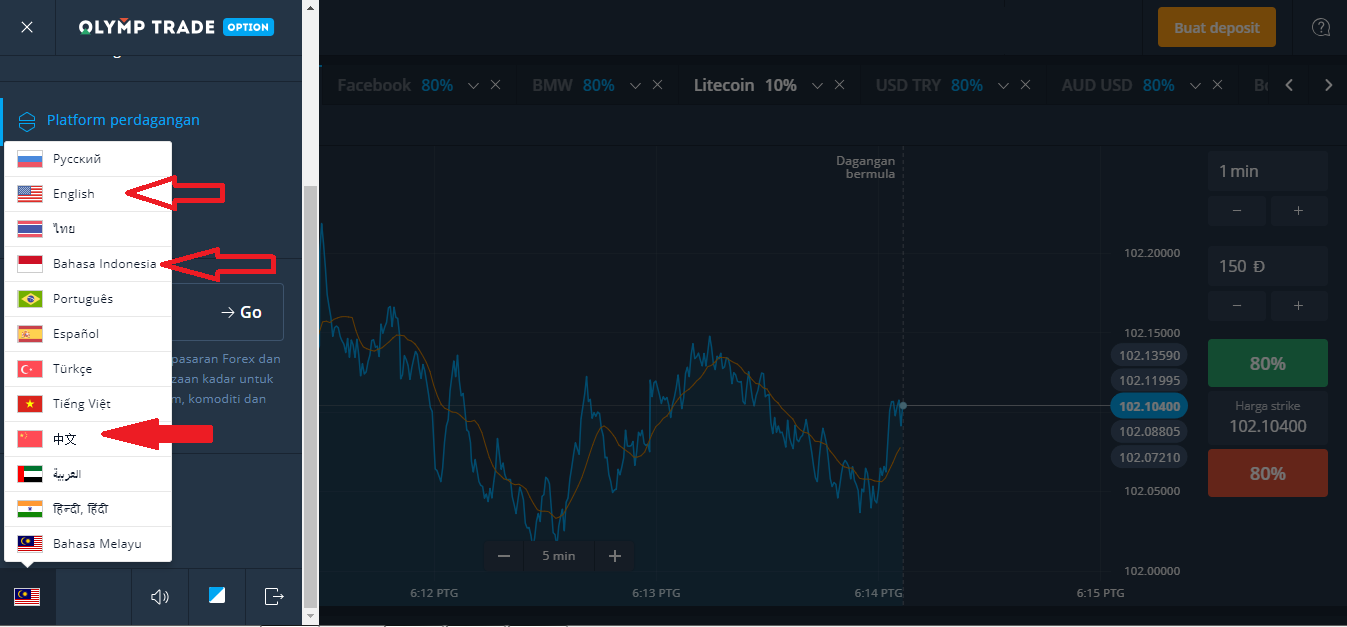Expand Facebook tab dropdown chevron
The height and width of the screenshot is (627, 1347).
[x=473, y=86]
